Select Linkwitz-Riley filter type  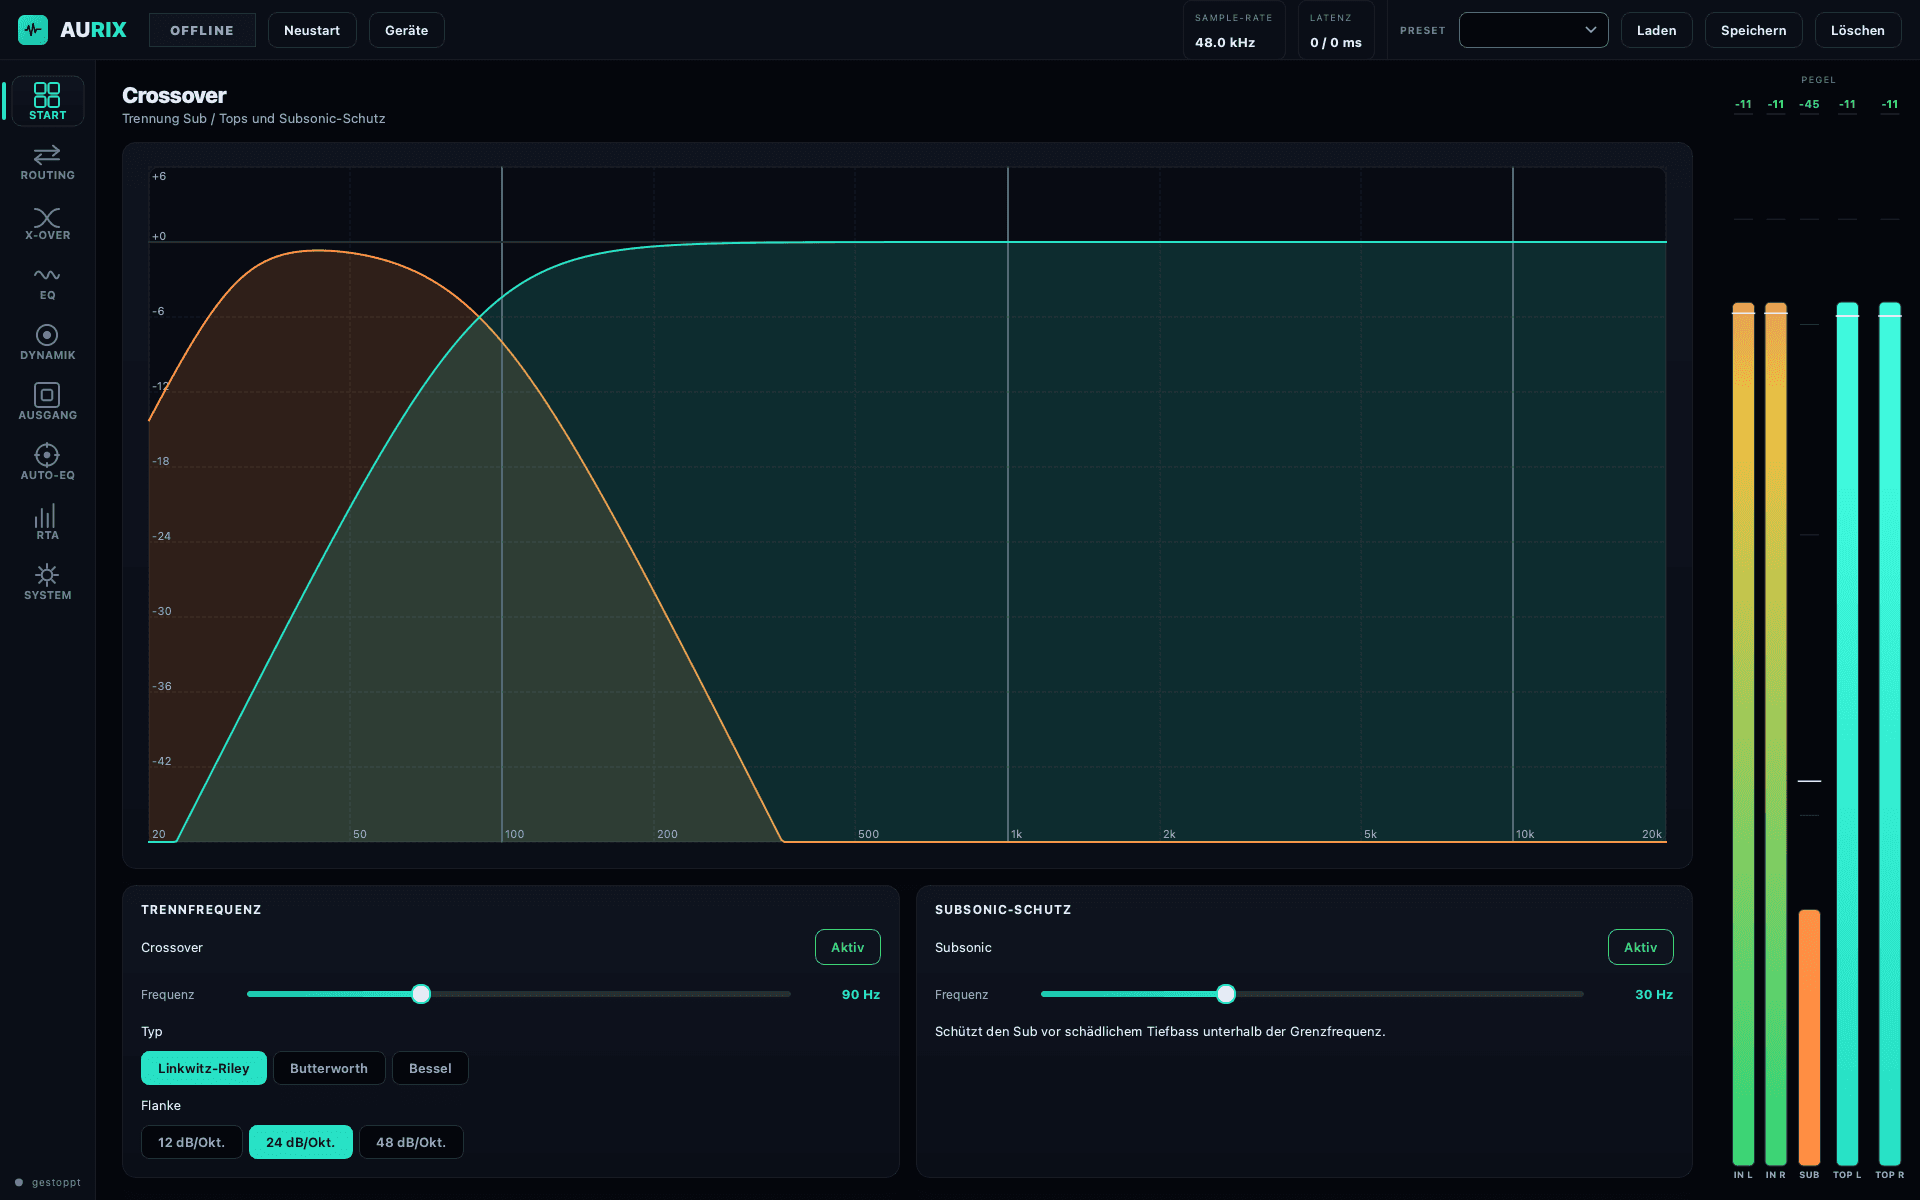pyautogui.click(x=204, y=1068)
